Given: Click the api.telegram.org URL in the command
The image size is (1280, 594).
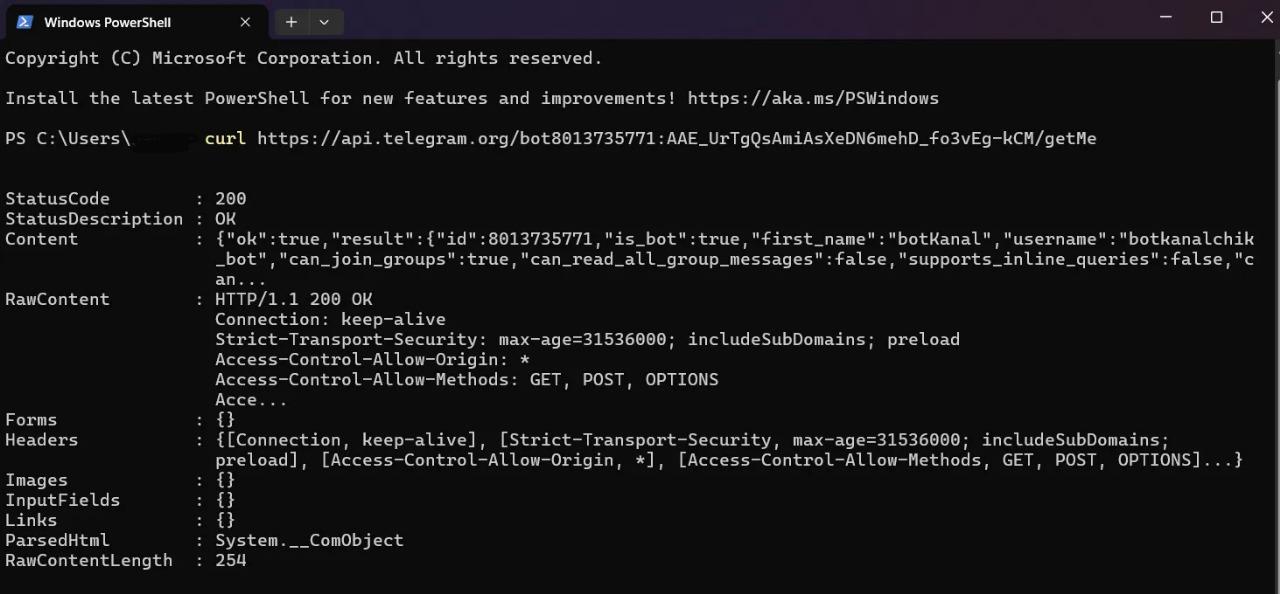Looking at the screenshot, I should coord(677,138).
